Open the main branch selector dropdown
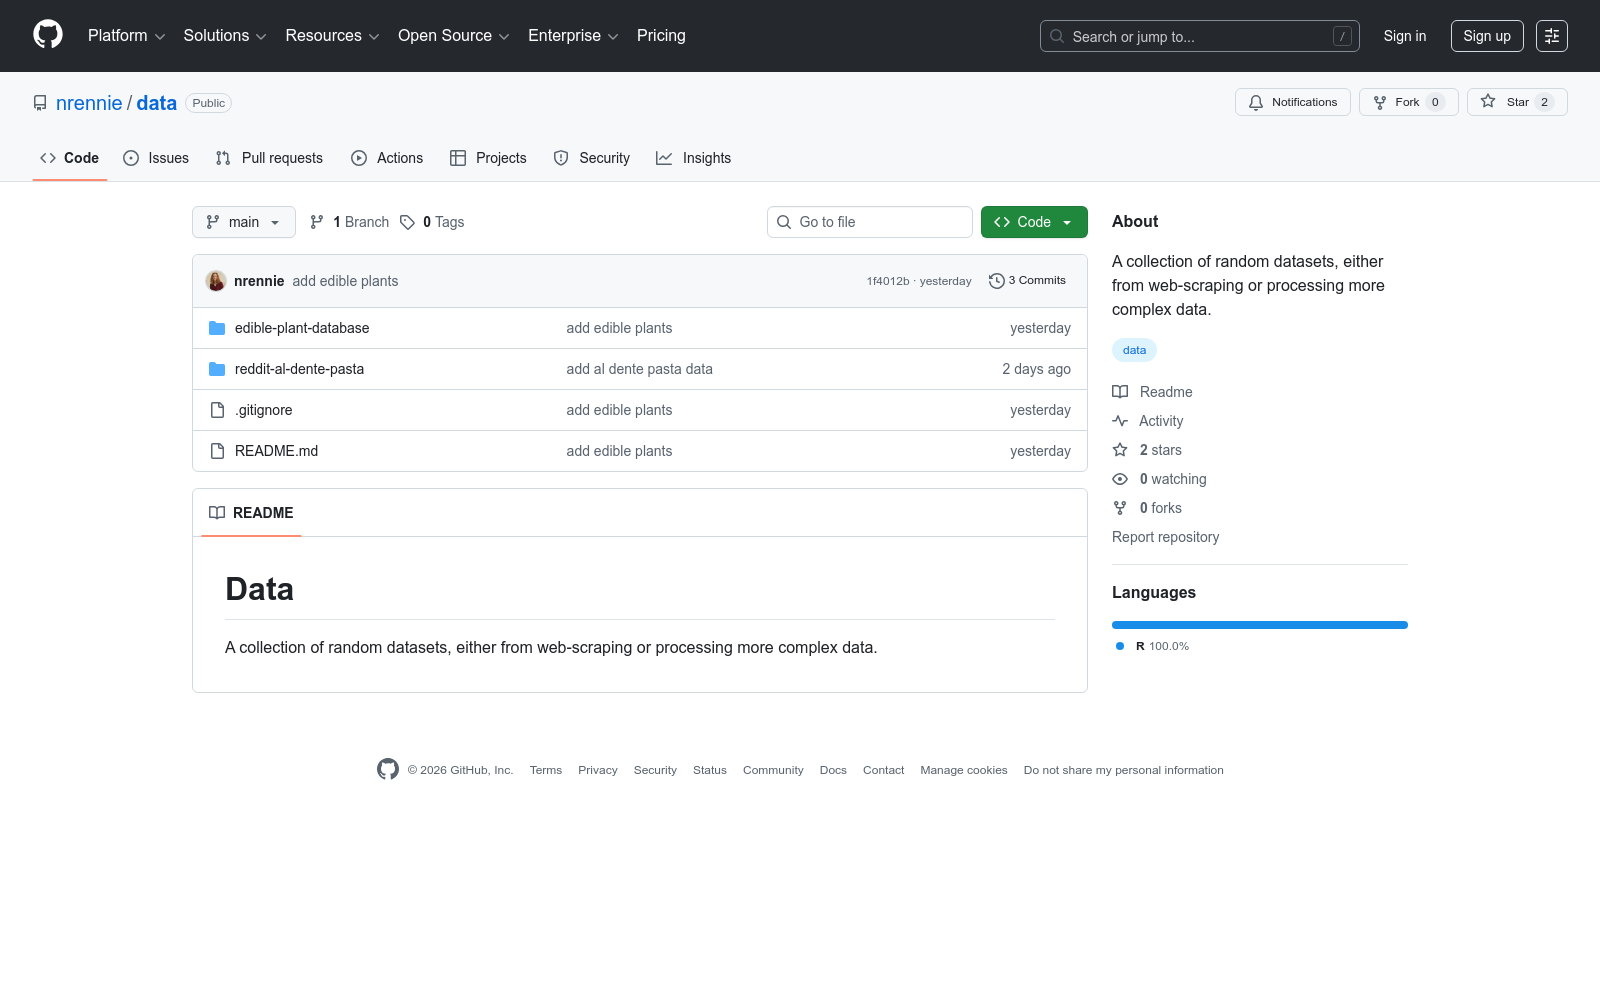The height and width of the screenshot is (1000, 1600). click(x=244, y=222)
